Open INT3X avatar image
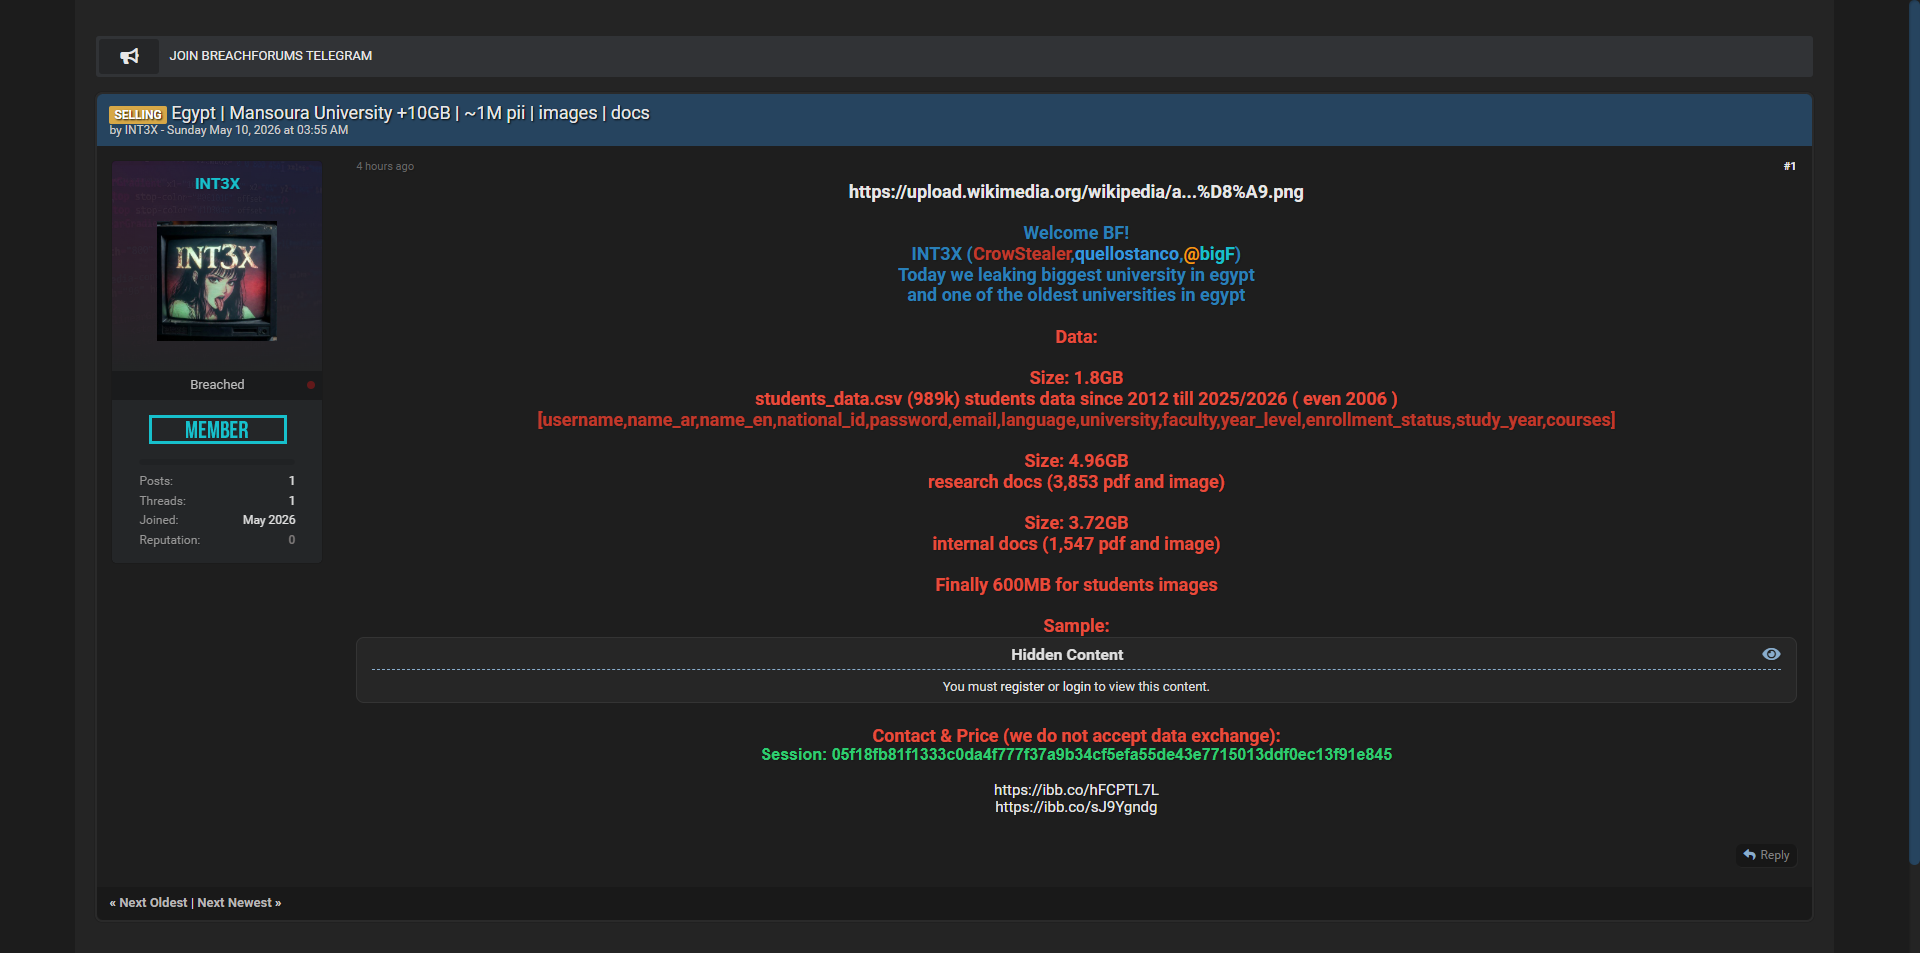The height and width of the screenshot is (953, 1920). (x=217, y=281)
